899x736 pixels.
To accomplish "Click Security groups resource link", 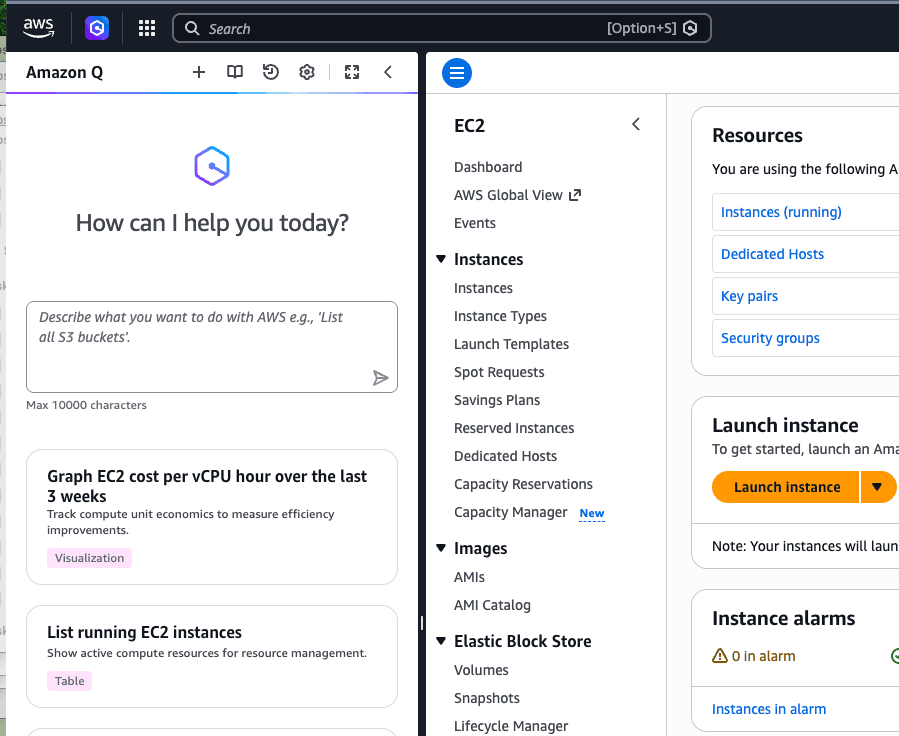I will (770, 338).
